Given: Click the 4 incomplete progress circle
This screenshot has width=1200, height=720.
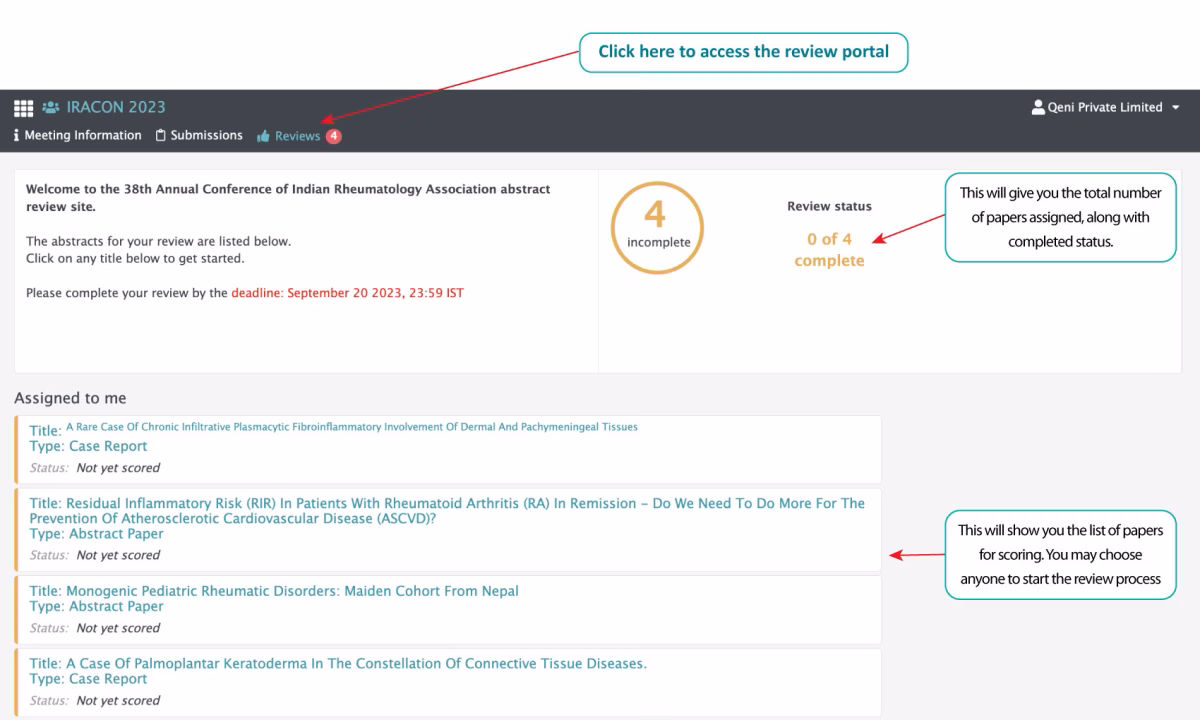Looking at the screenshot, I should pos(657,228).
